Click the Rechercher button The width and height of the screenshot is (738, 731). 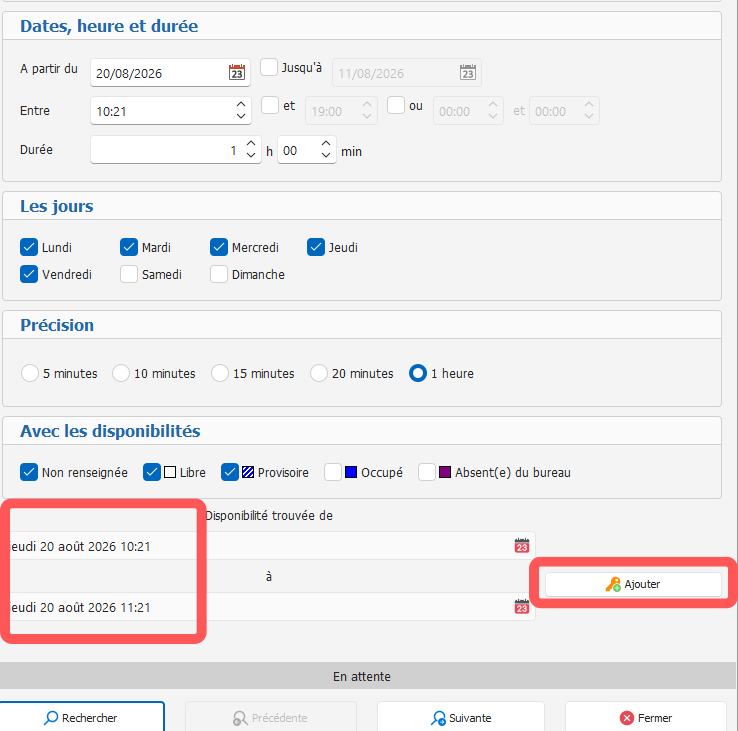pos(81,717)
